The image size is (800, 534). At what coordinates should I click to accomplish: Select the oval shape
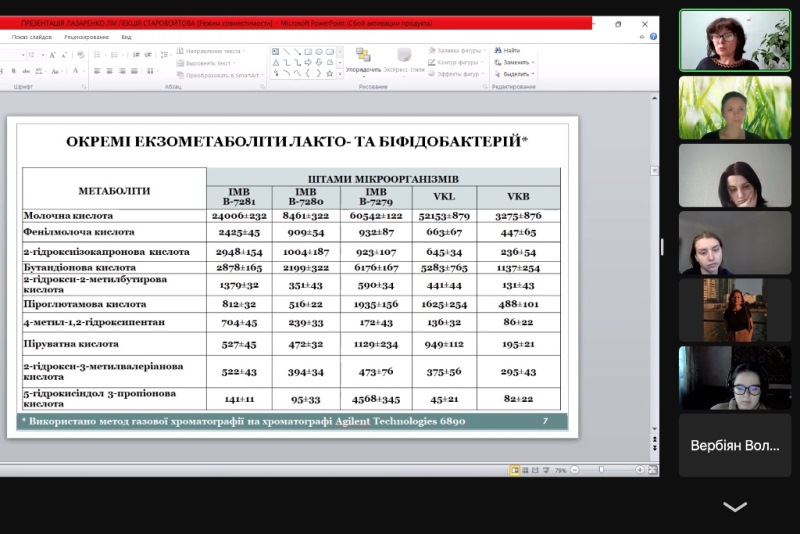point(319,52)
